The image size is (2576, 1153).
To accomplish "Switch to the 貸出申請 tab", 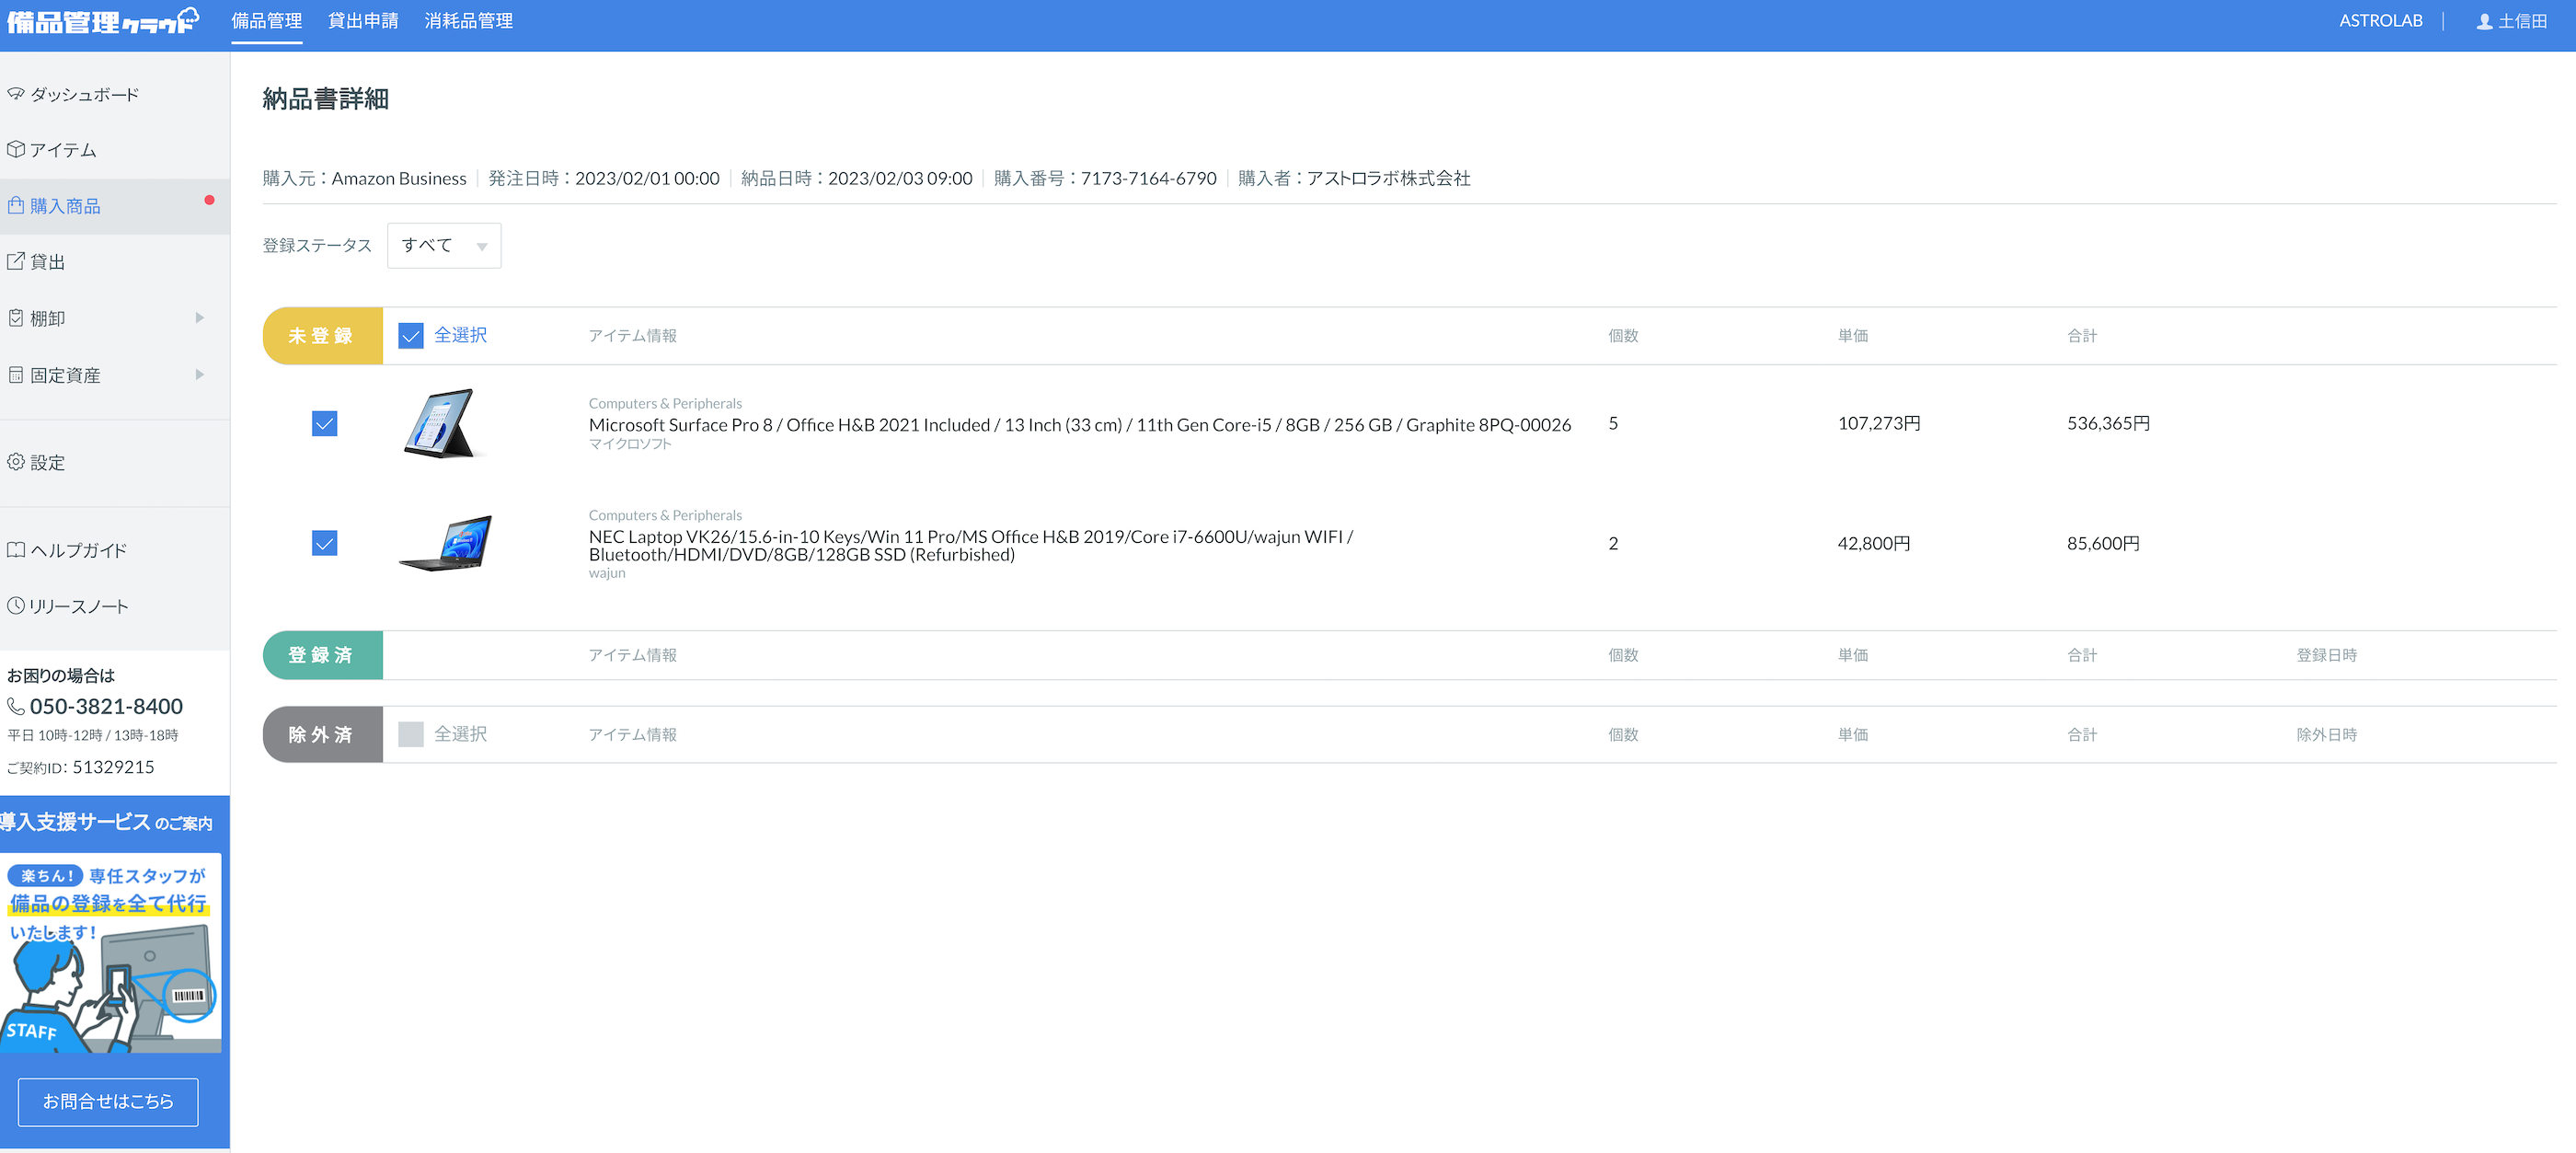I will [363, 21].
